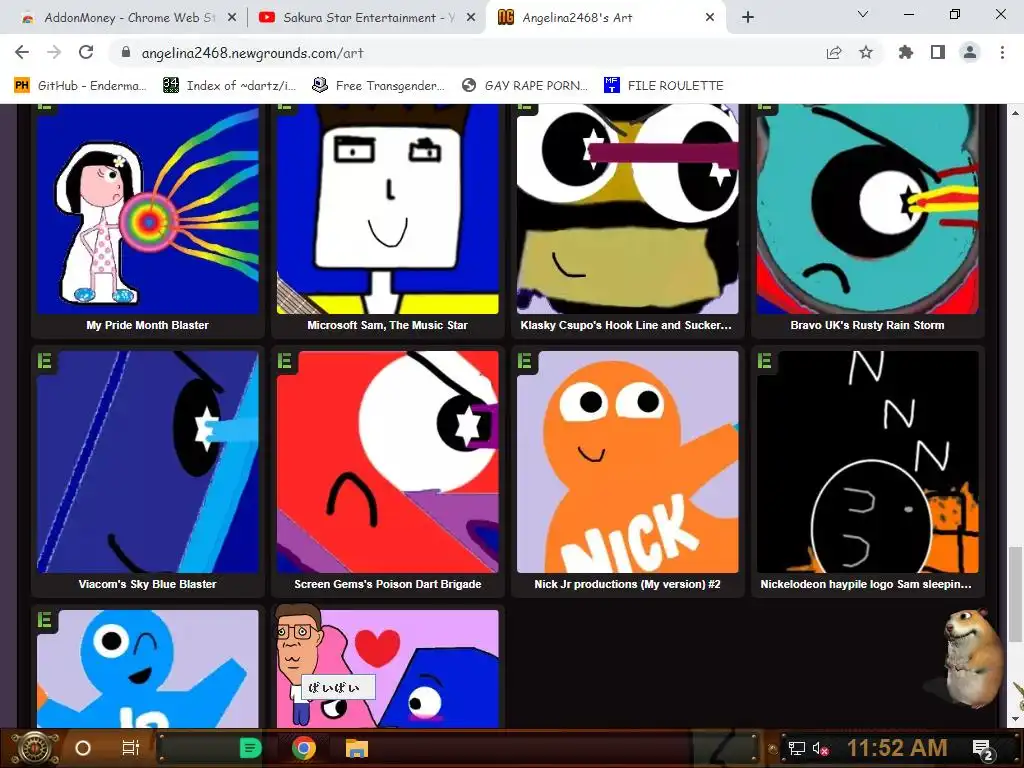Open the notification center icon
The height and width of the screenshot is (768, 1024).
pos(983,749)
